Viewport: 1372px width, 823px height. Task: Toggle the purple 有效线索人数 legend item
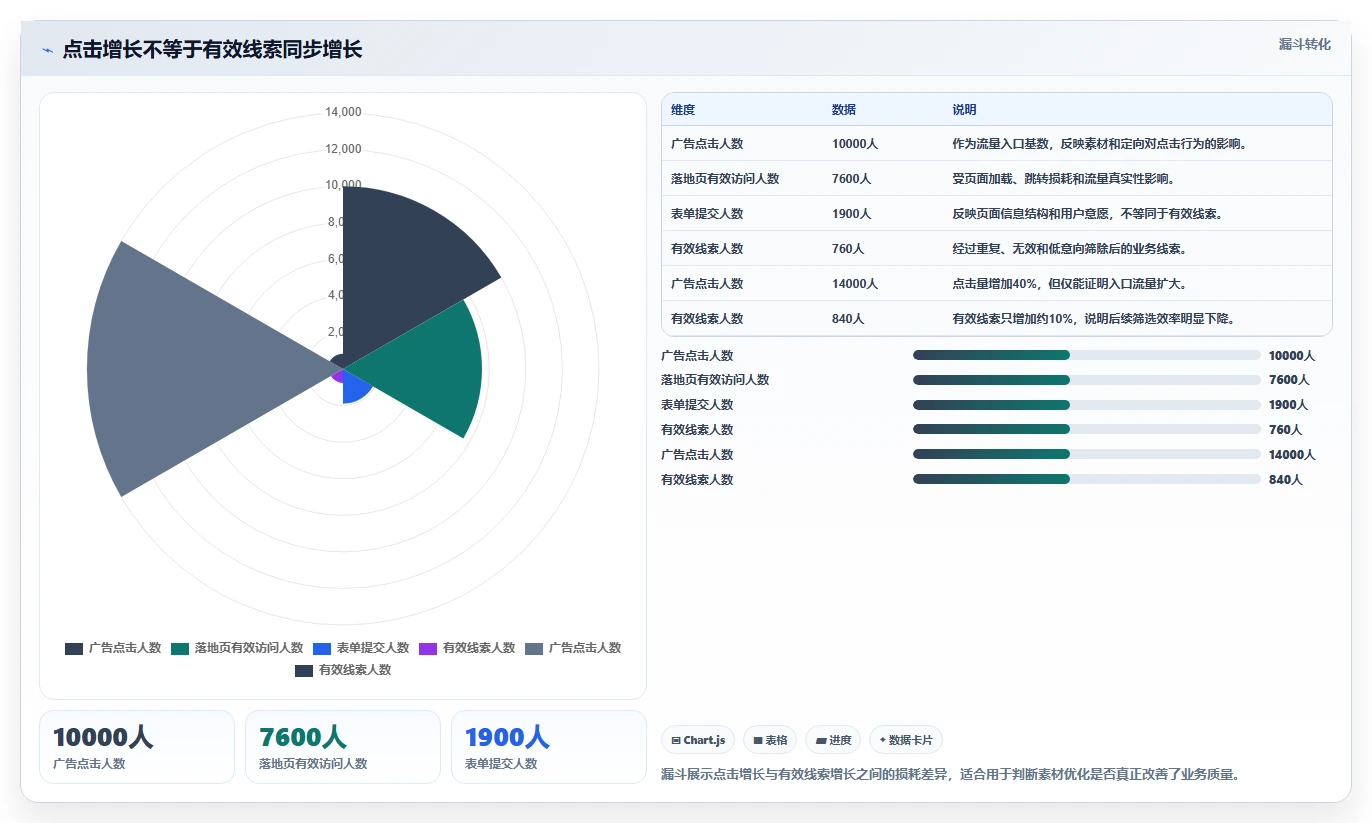pos(467,648)
